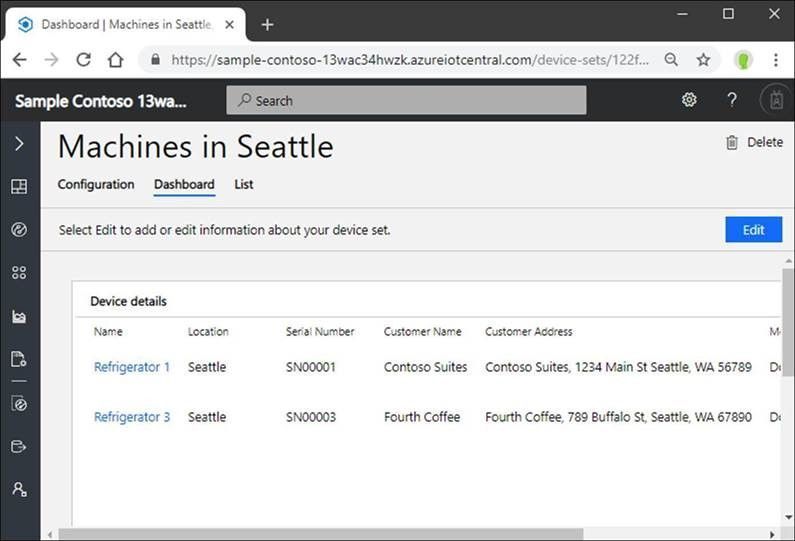Expand the left navigation menu chevron
Screen dimensions: 795x541
pyautogui.click(x=19, y=143)
